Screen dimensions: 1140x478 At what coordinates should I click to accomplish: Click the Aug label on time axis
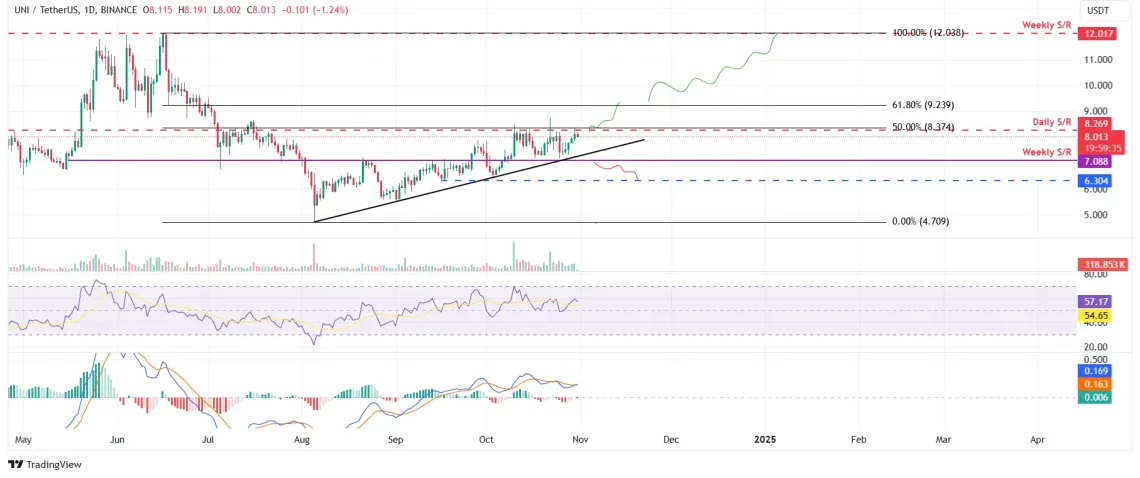(303, 439)
